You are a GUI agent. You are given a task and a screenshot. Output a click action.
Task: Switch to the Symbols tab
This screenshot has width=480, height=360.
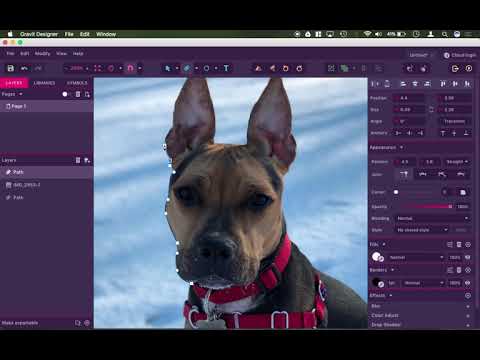pos(77,83)
